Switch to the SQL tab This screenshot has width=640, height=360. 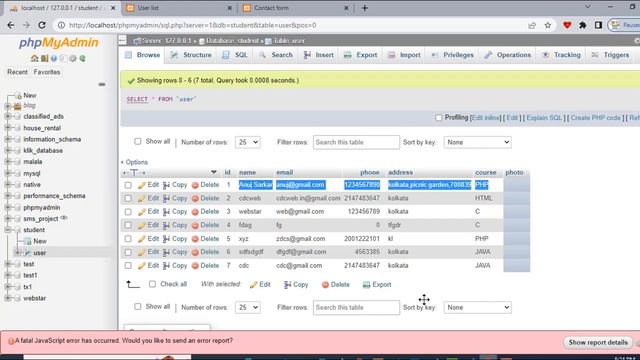235,55
